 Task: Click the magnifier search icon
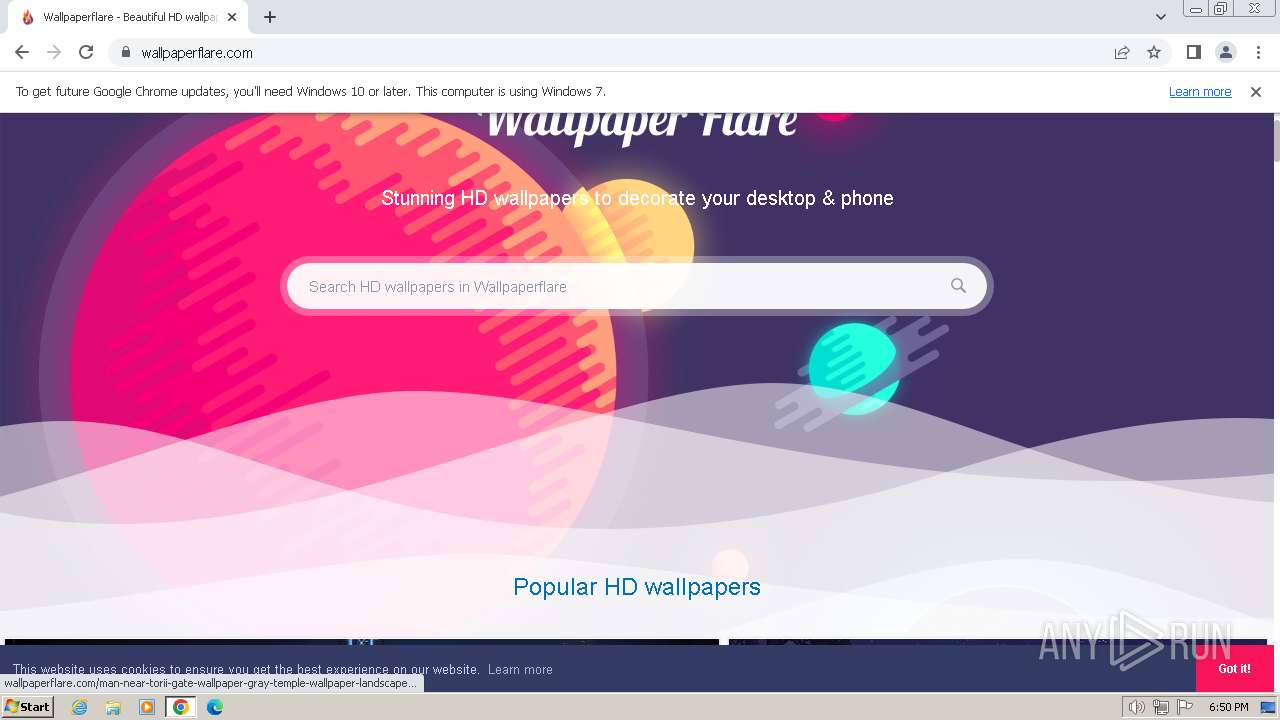click(958, 286)
